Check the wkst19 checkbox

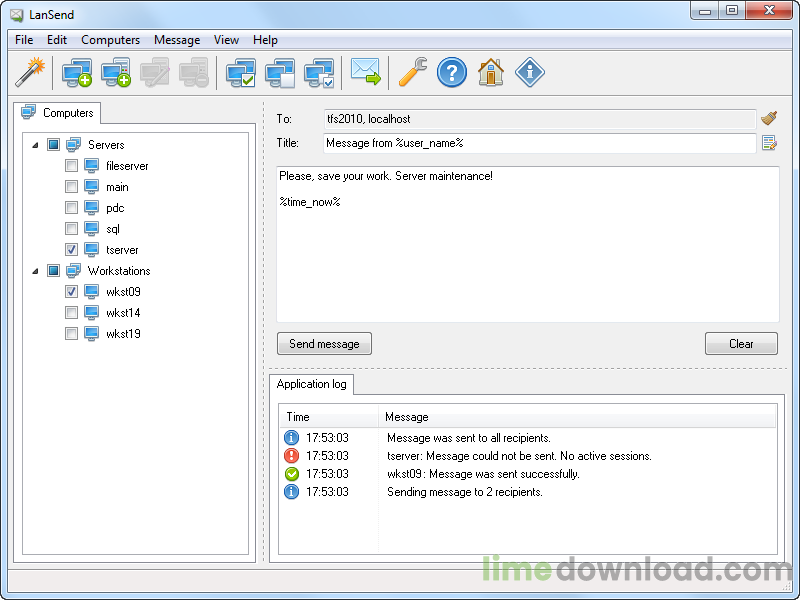point(71,334)
